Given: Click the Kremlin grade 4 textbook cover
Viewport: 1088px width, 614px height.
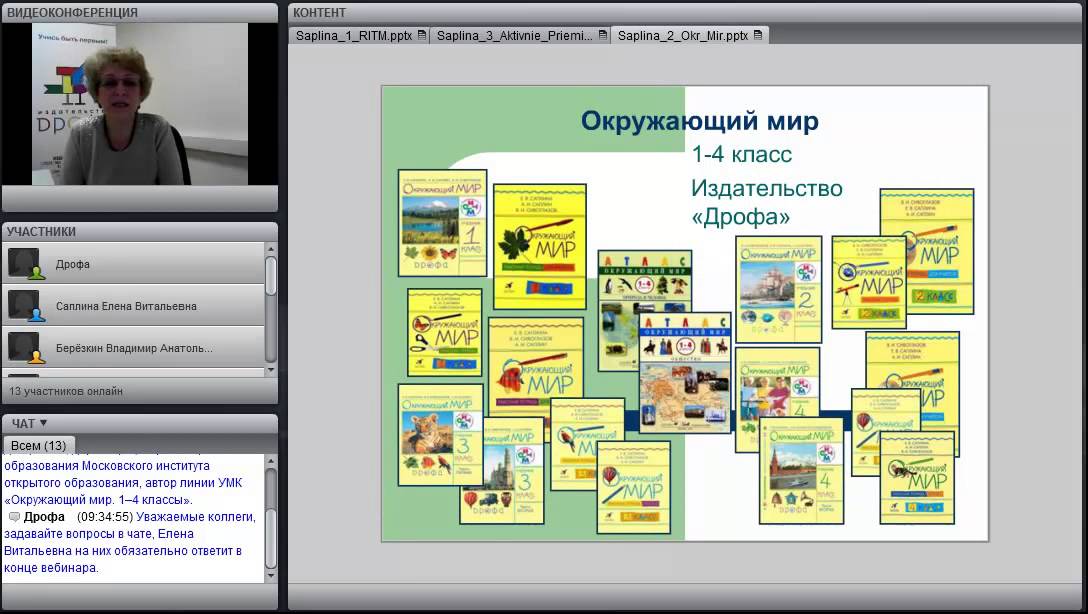Looking at the screenshot, I should [801, 471].
